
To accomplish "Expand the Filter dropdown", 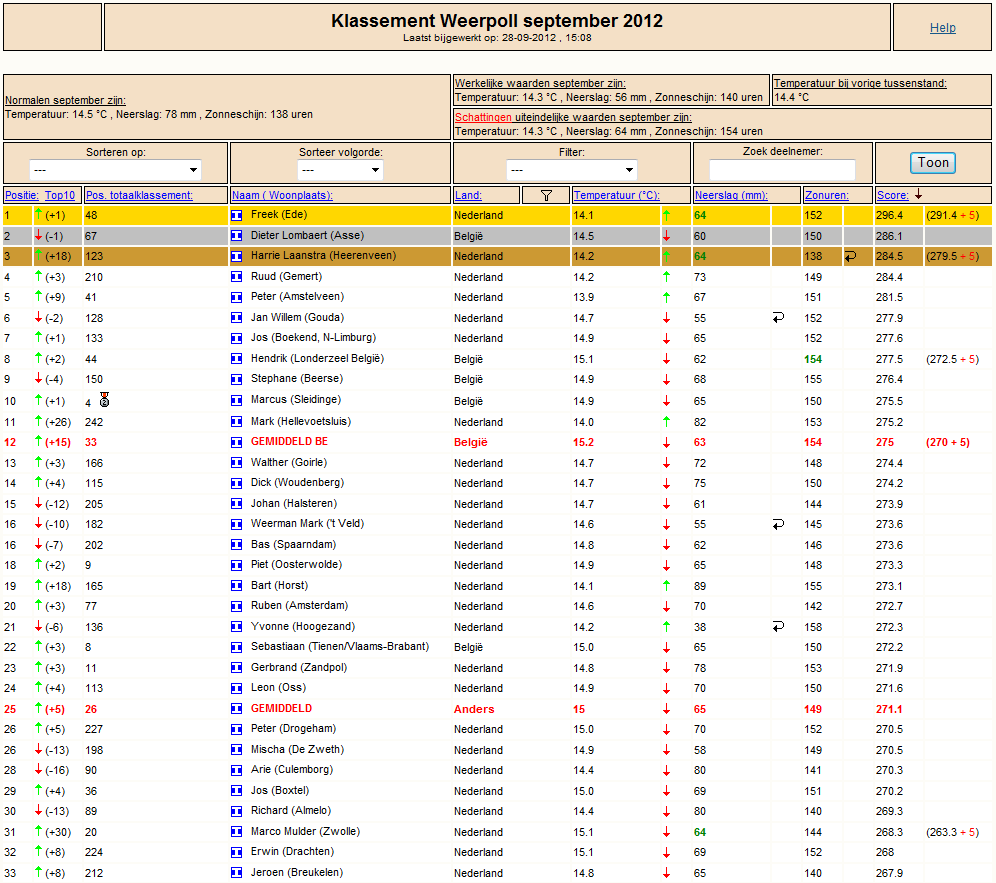I will 572,170.
